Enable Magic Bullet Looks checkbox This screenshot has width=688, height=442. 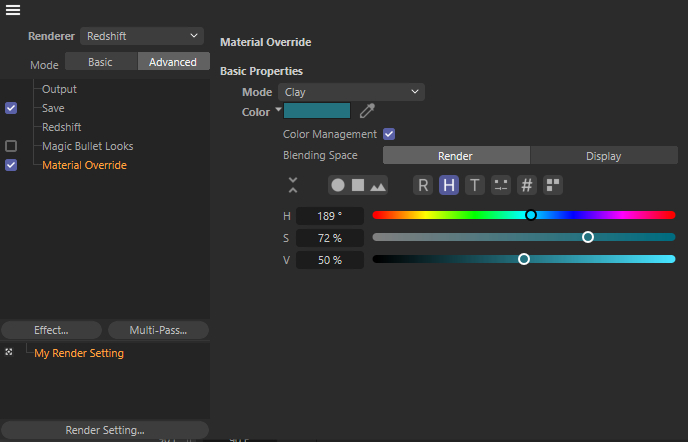[x=11, y=146]
